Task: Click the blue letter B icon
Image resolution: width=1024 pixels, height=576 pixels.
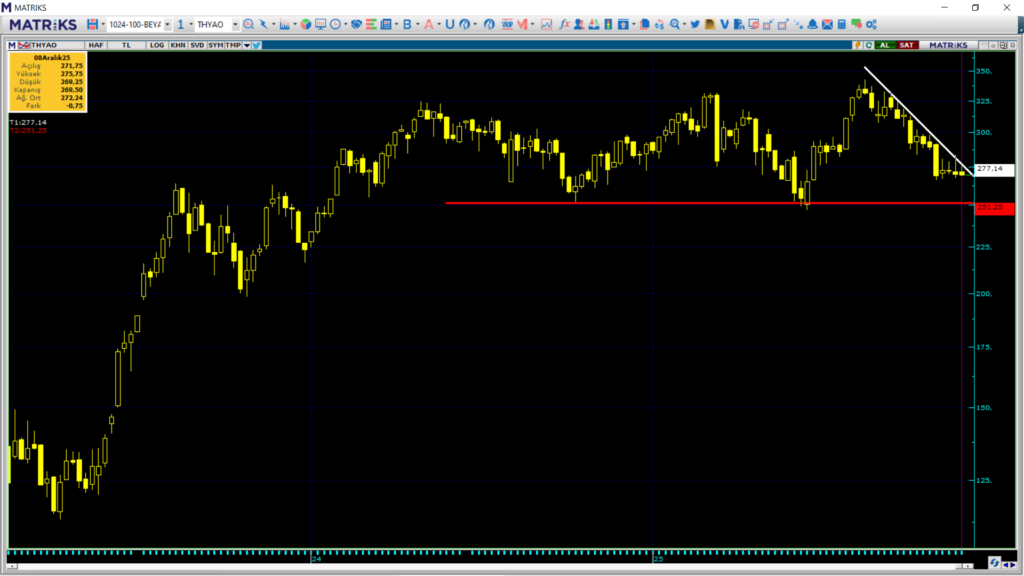Action: pyautogui.click(x=407, y=24)
